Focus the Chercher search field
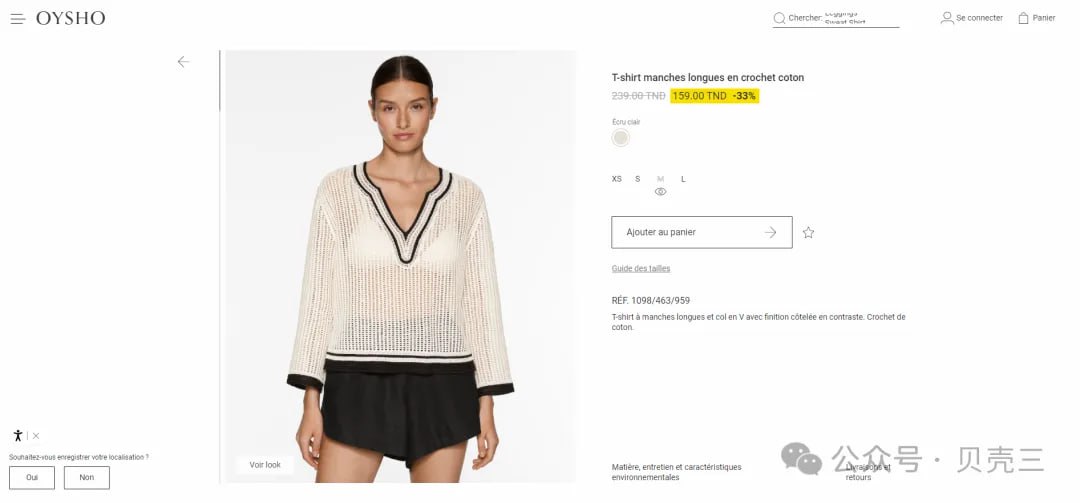Screen dimensions: 1080x503 pyautogui.click(x=835, y=19)
